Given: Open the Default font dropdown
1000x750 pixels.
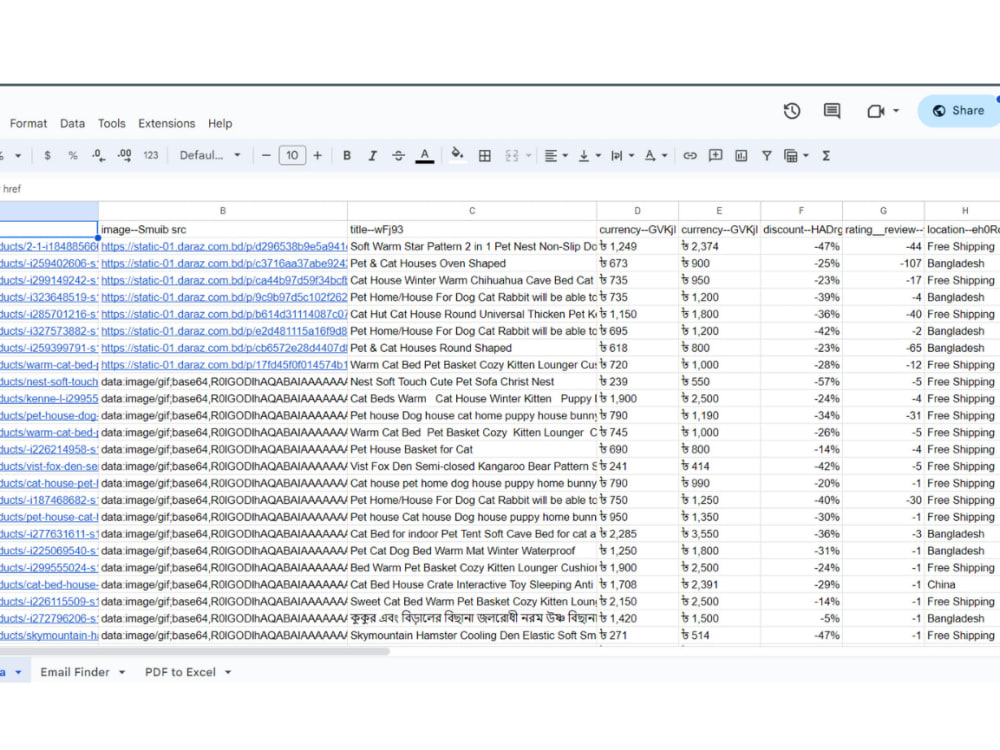Looking at the screenshot, I should (210, 156).
